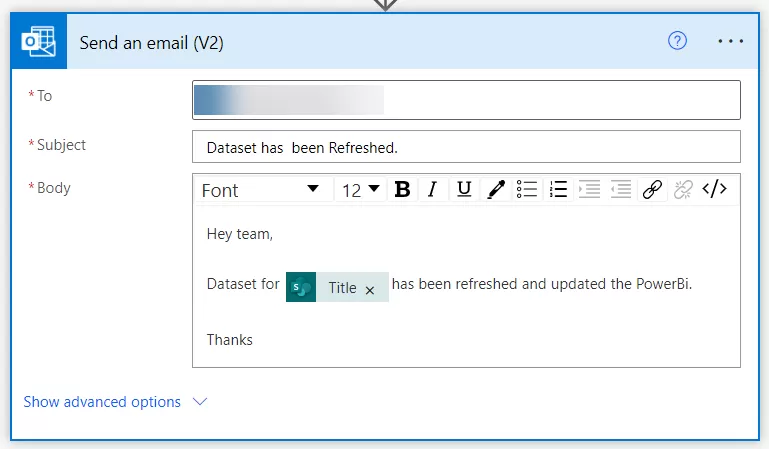Open the three-dot action menu
Image resolution: width=769 pixels, height=449 pixels.
[731, 41]
